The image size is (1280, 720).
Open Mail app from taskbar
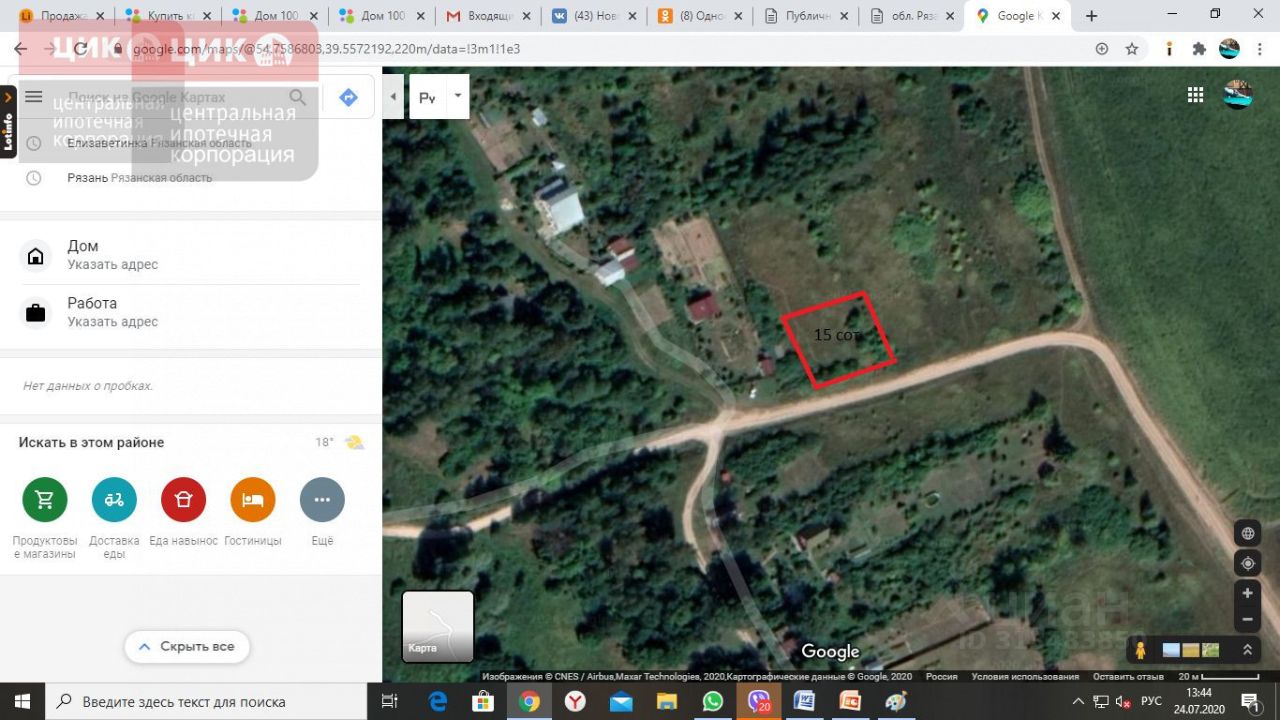point(620,701)
